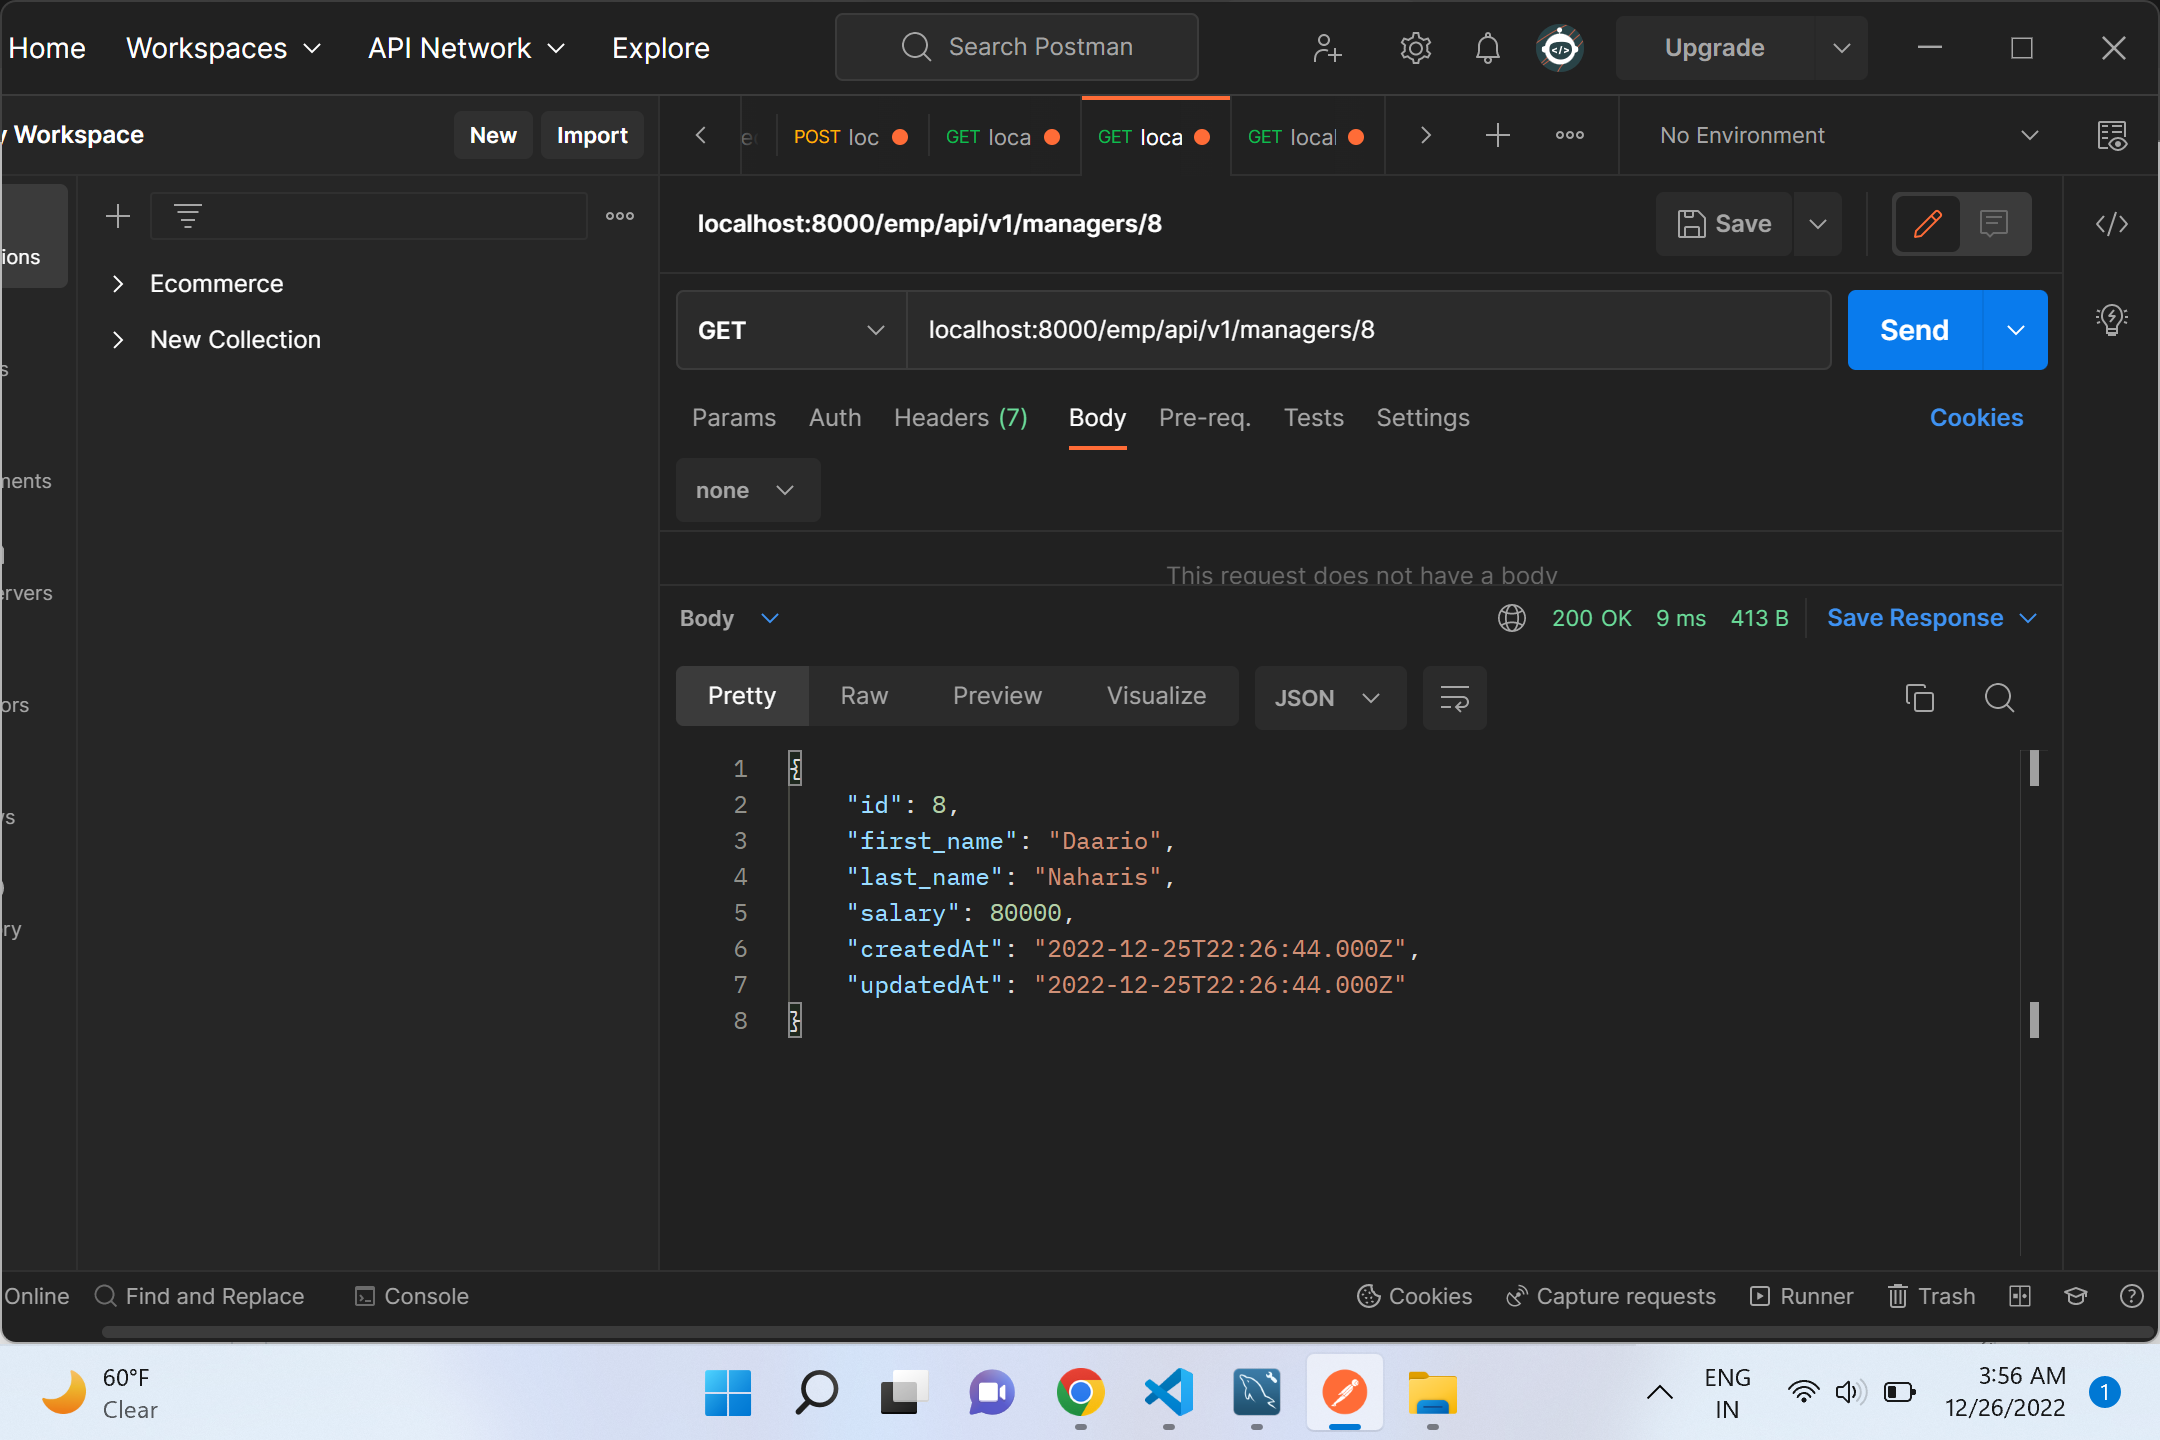Open the response format dropdown showing JSON
The height and width of the screenshot is (1440, 2160).
(1328, 698)
